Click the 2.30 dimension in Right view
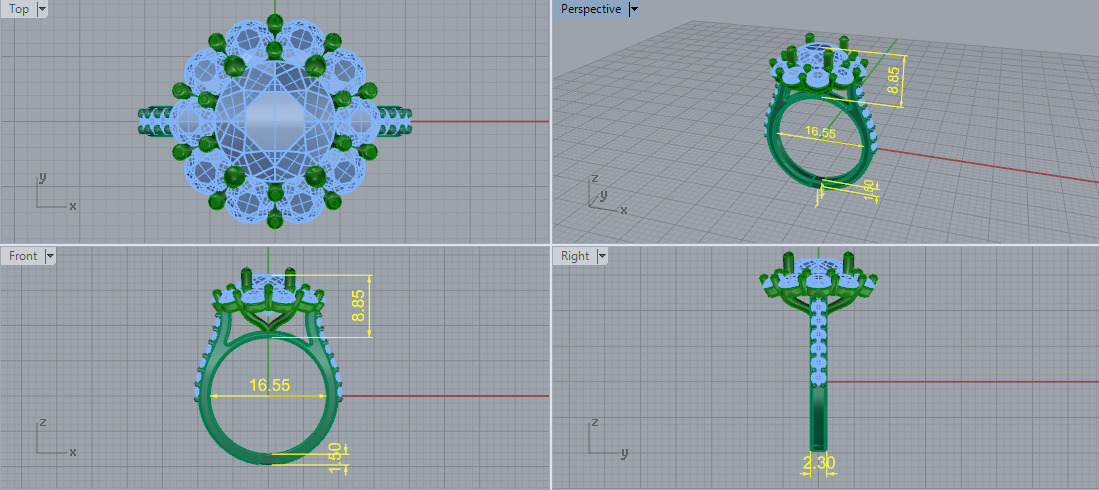The image size is (1099, 490). (x=818, y=463)
